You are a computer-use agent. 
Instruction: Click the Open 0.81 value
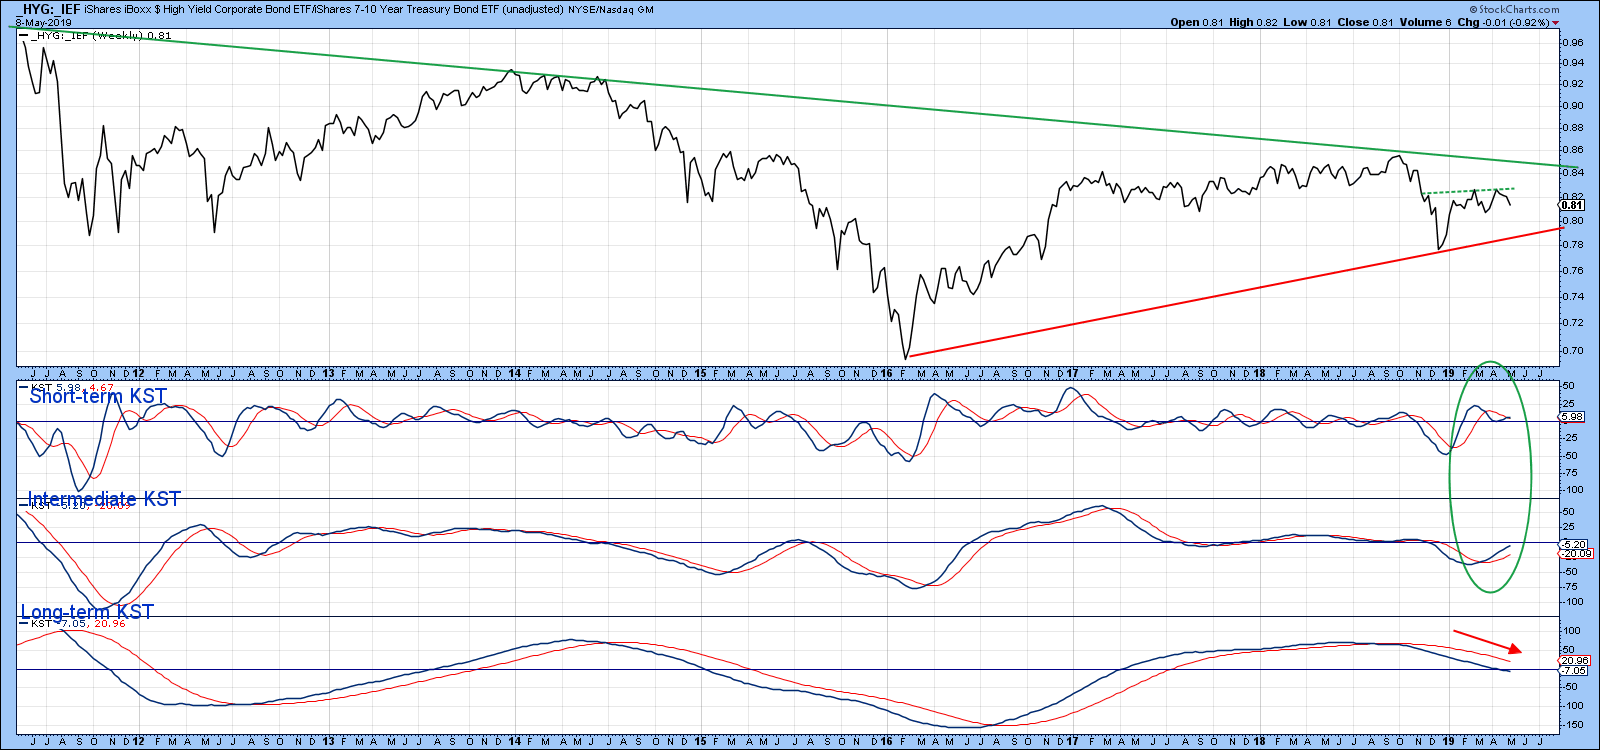coord(1196,22)
